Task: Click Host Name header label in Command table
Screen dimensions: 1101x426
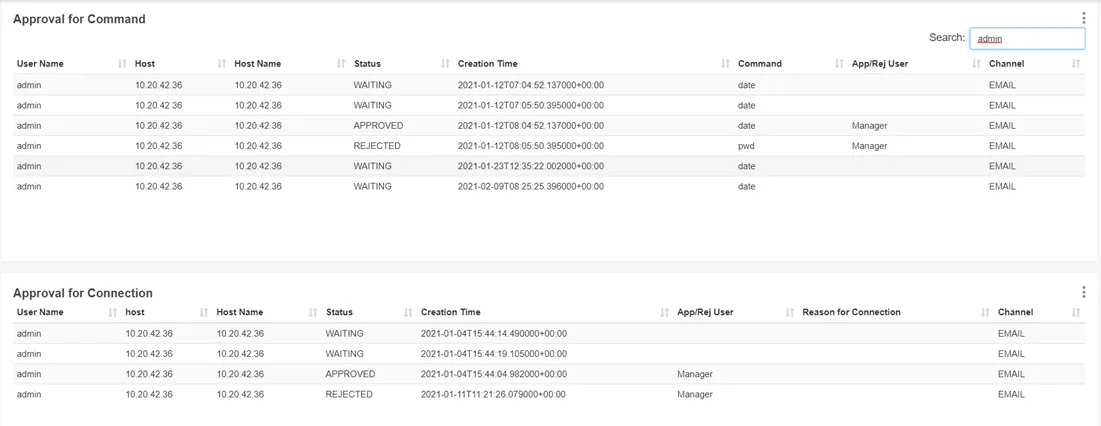Action: [258, 64]
